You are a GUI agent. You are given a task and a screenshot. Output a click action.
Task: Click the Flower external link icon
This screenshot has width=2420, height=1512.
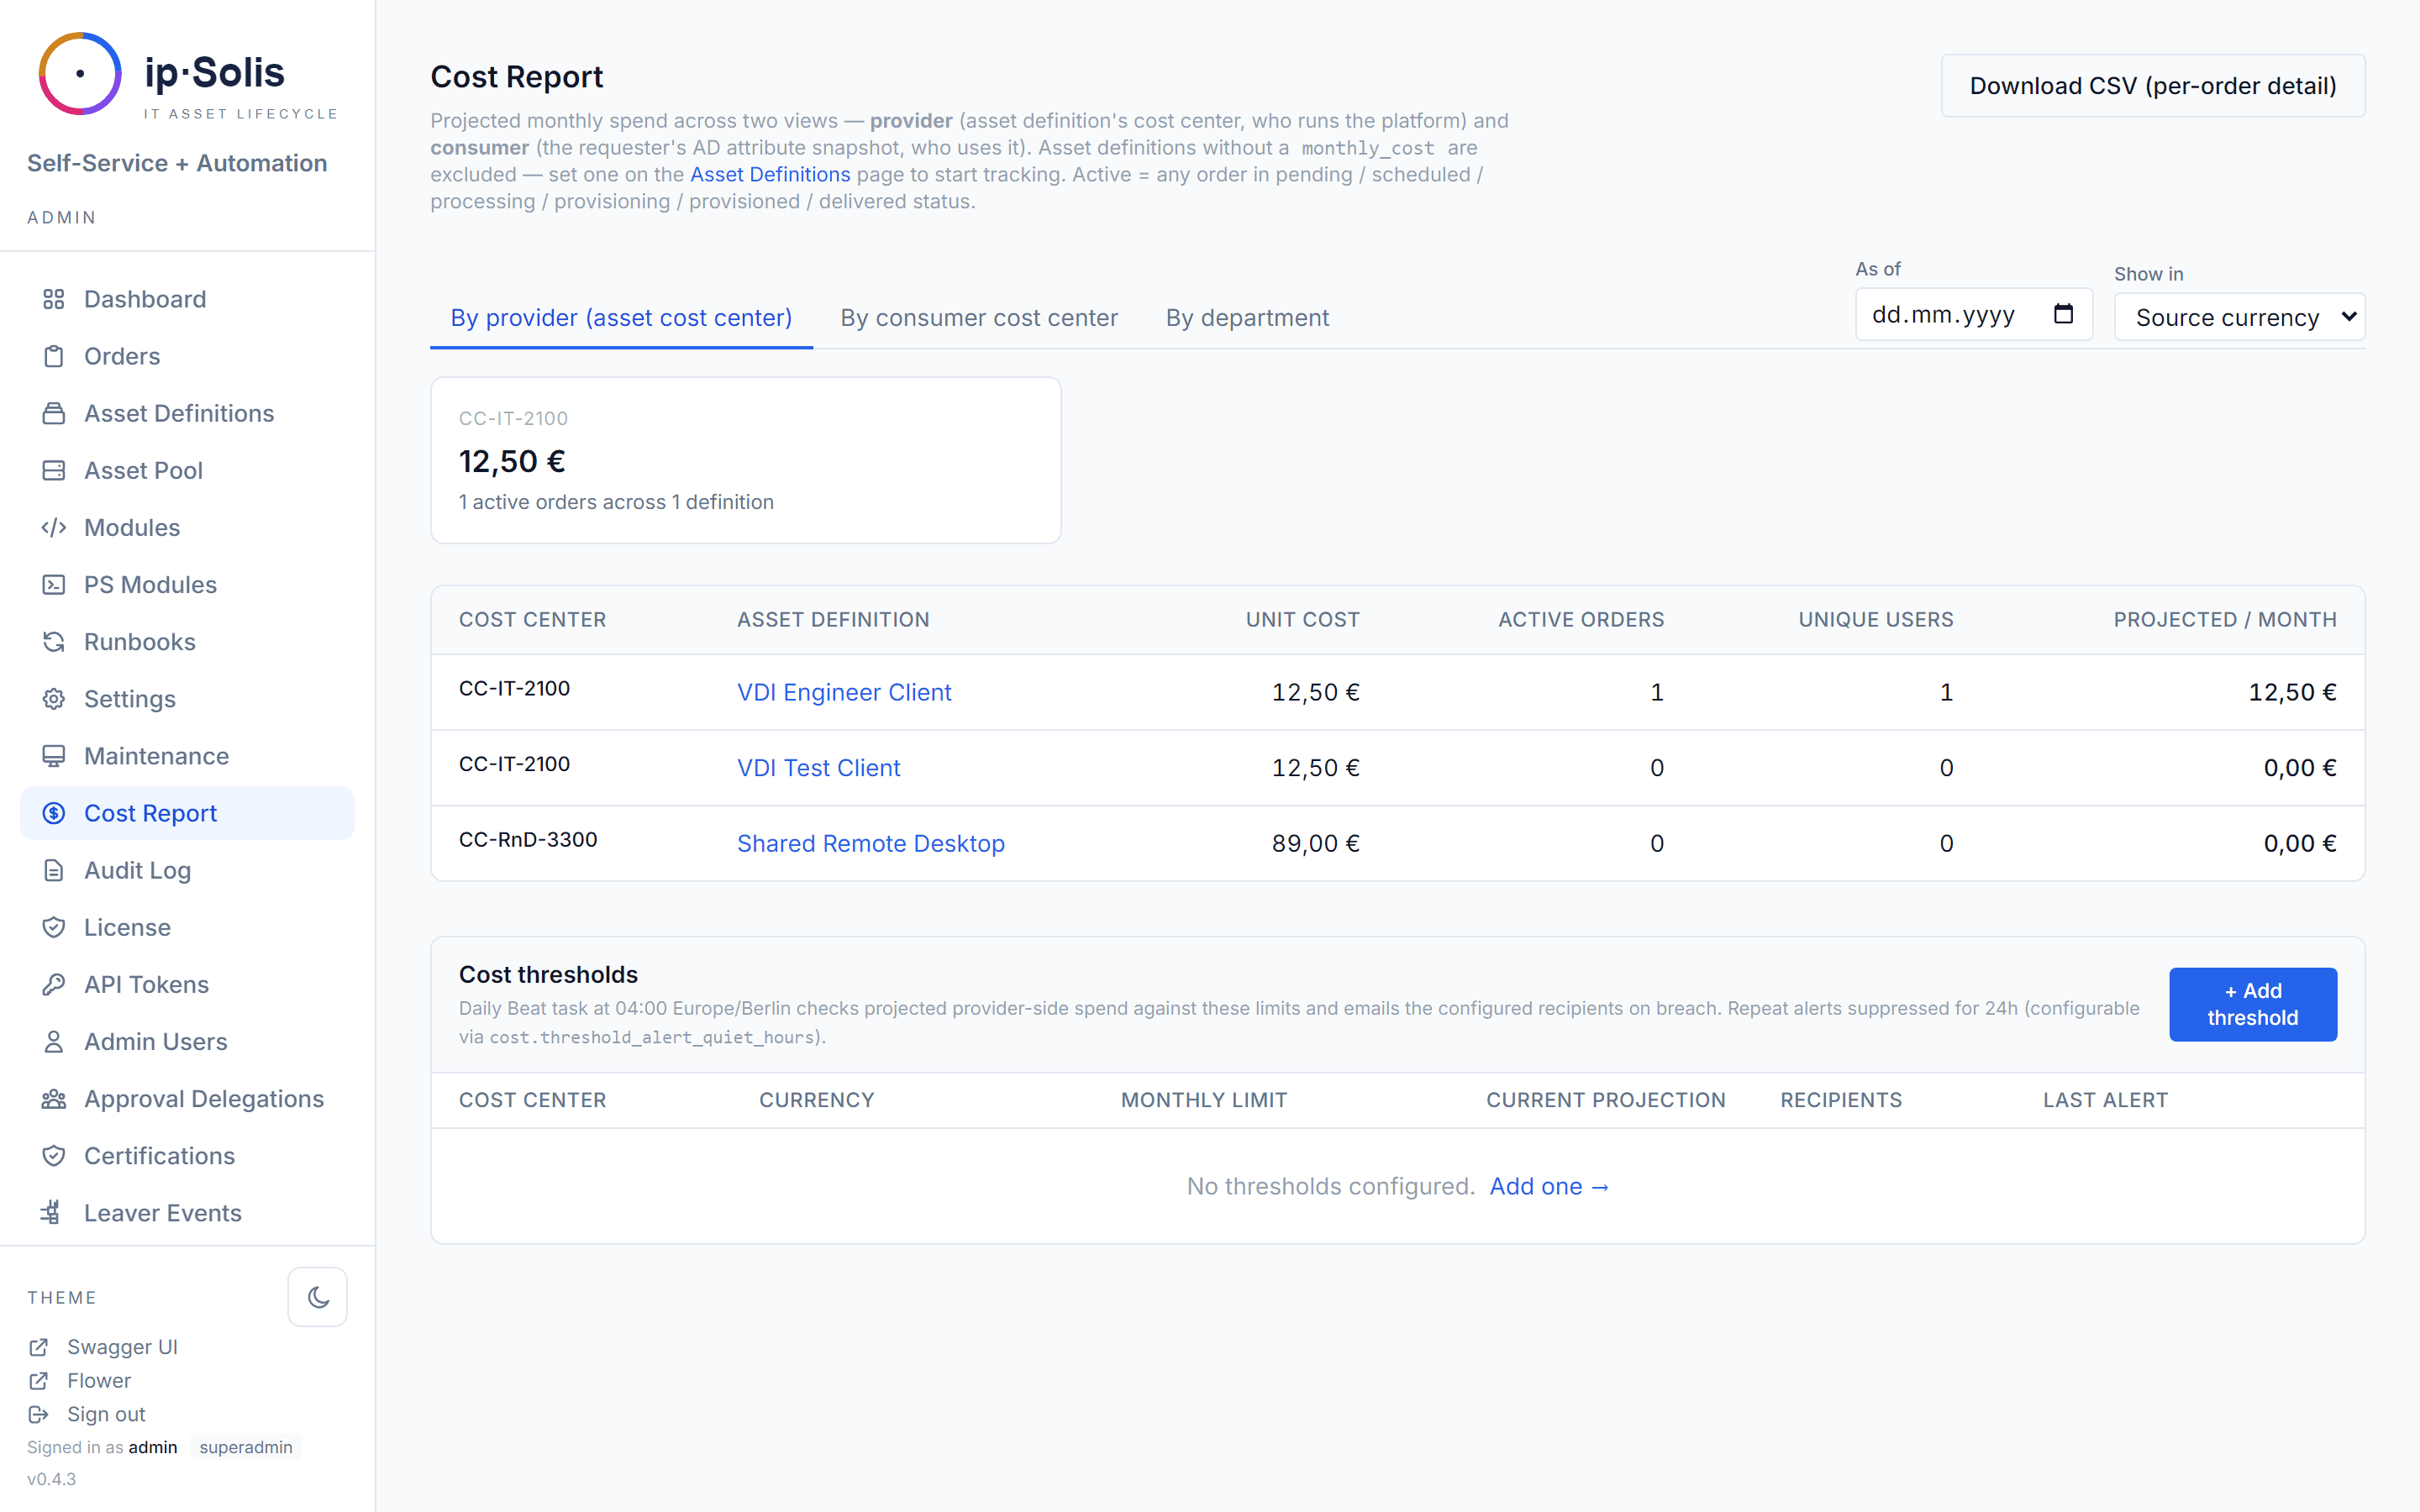click(x=39, y=1381)
